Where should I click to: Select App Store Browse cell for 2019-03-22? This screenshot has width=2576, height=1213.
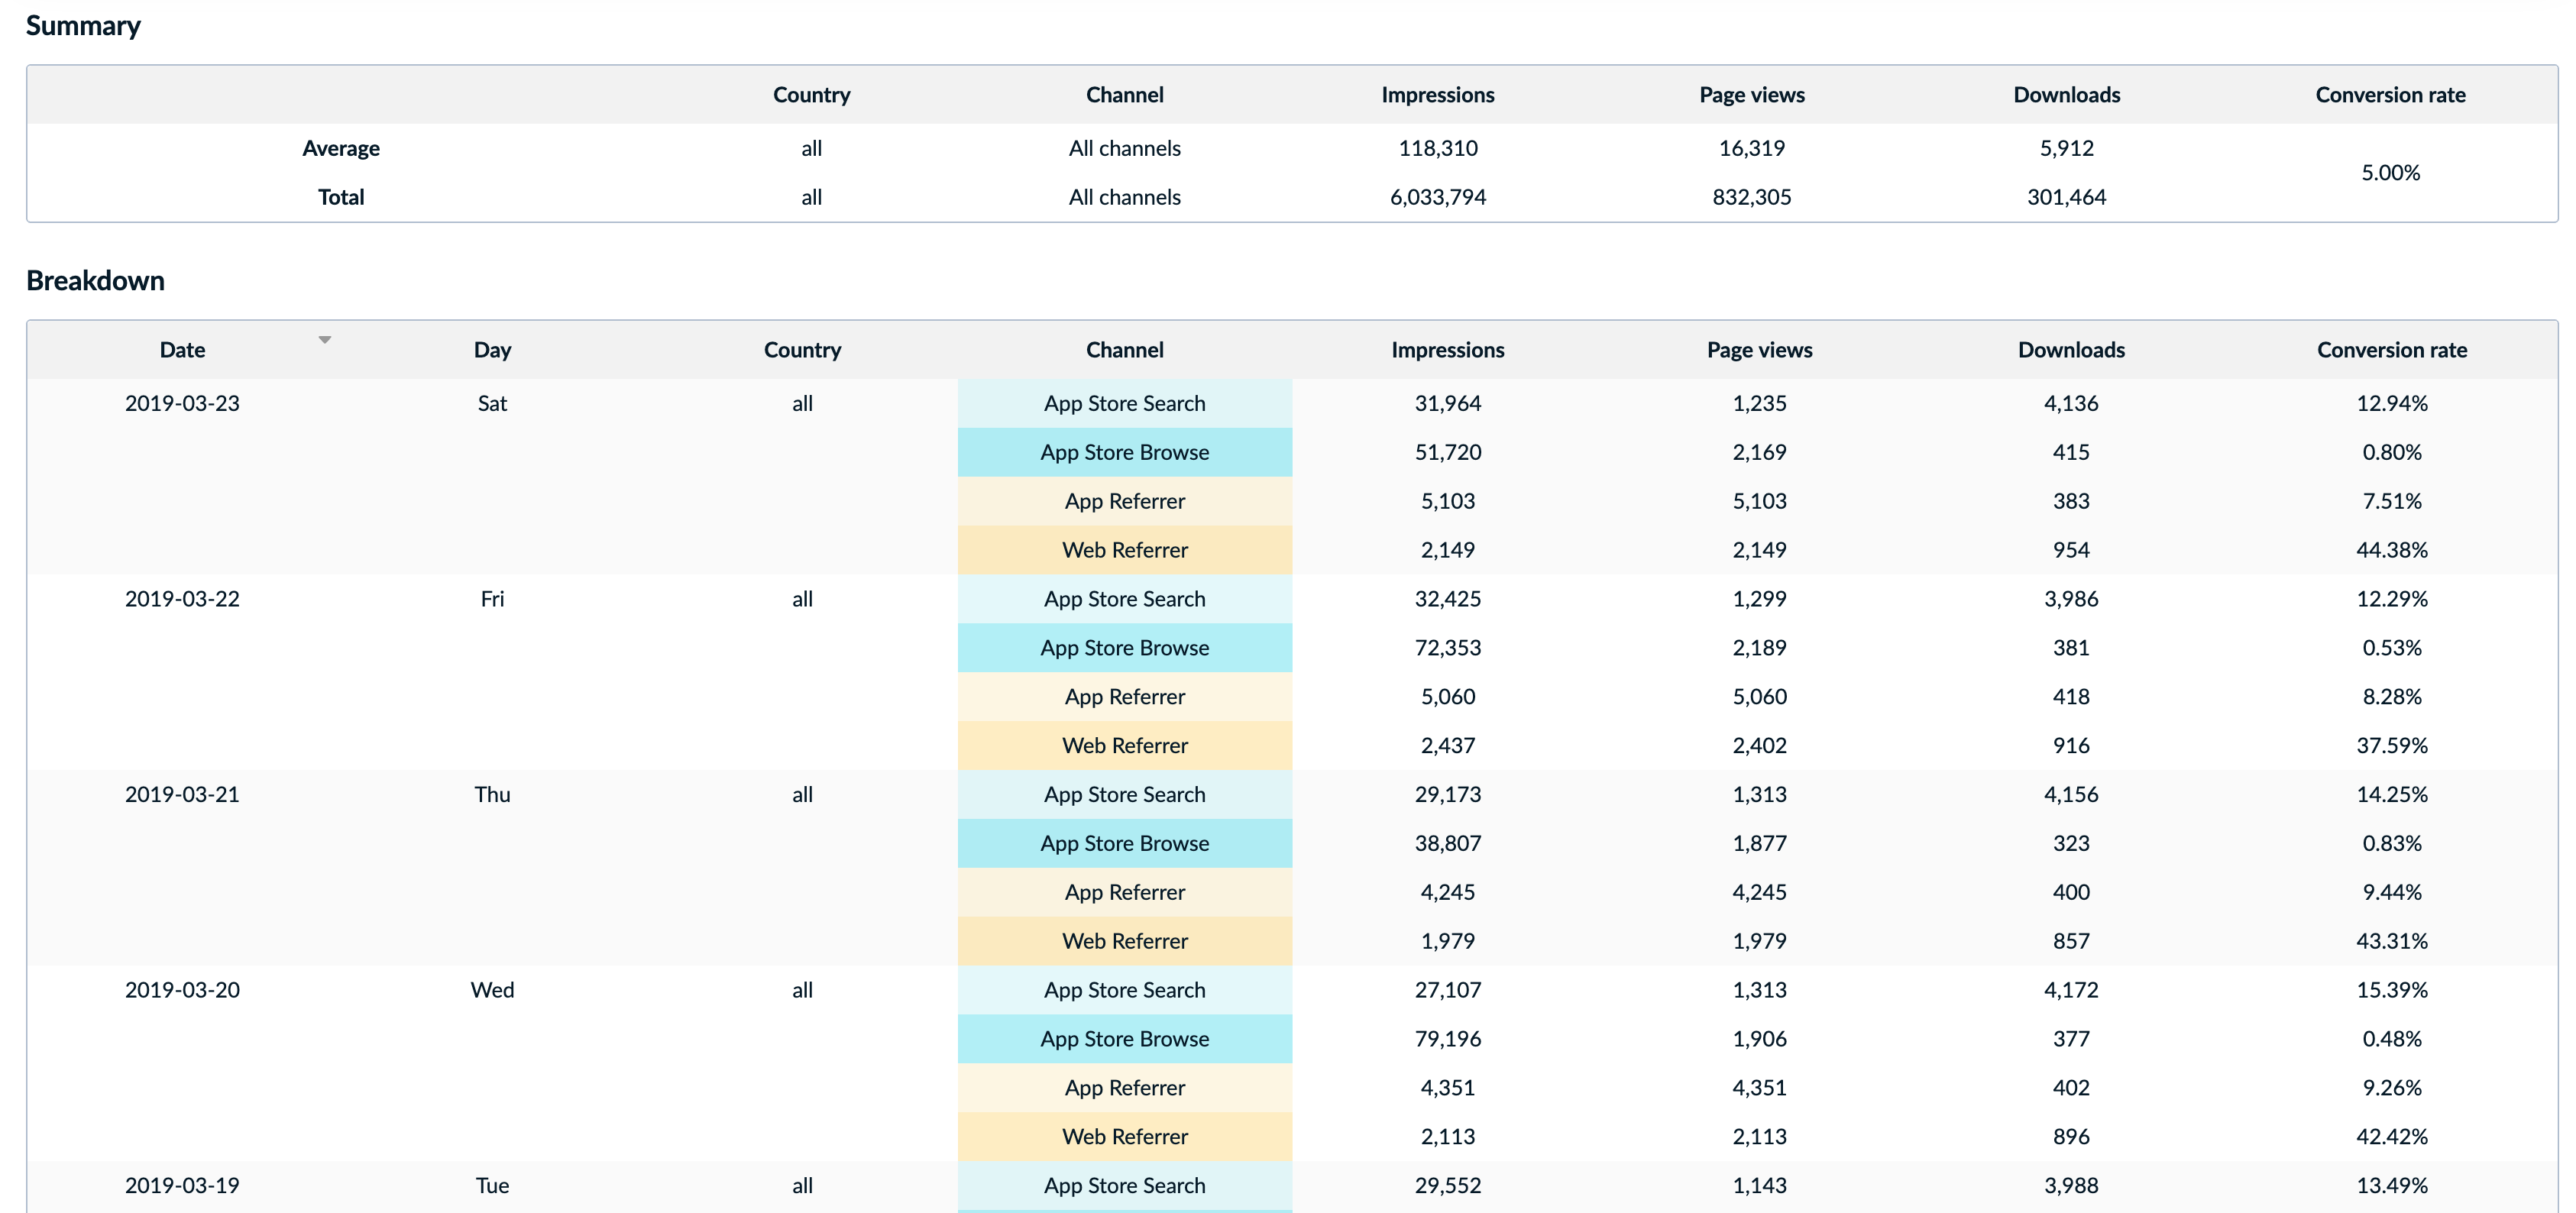click(x=1124, y=648)
